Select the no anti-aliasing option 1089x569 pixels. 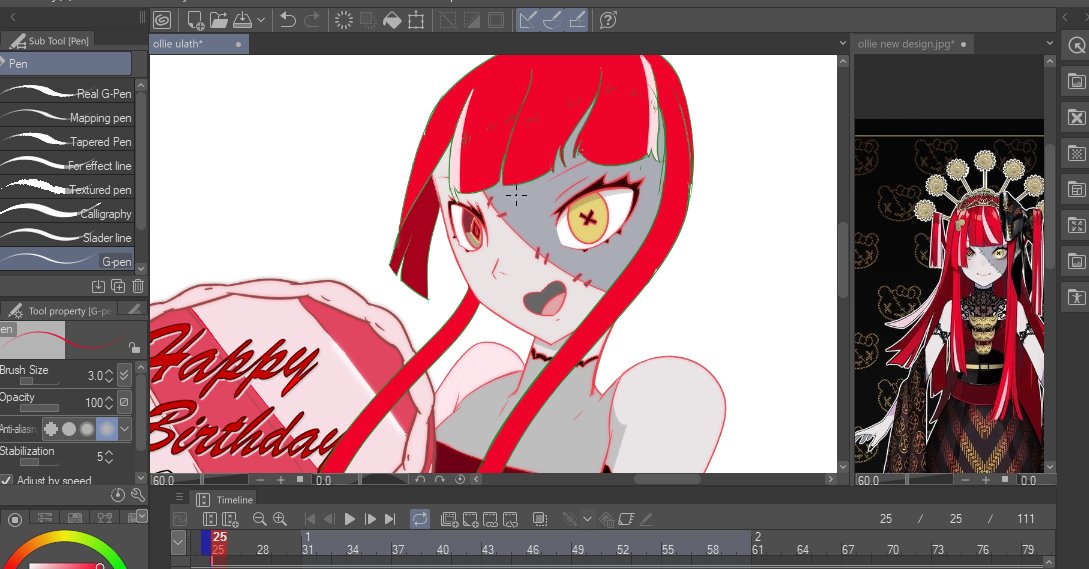pos(51,429)
